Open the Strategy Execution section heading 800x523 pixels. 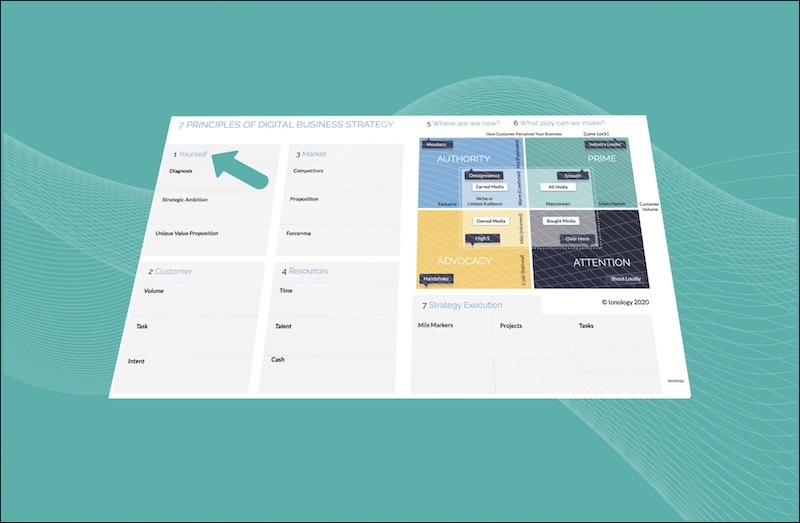[x=465, y=305]
